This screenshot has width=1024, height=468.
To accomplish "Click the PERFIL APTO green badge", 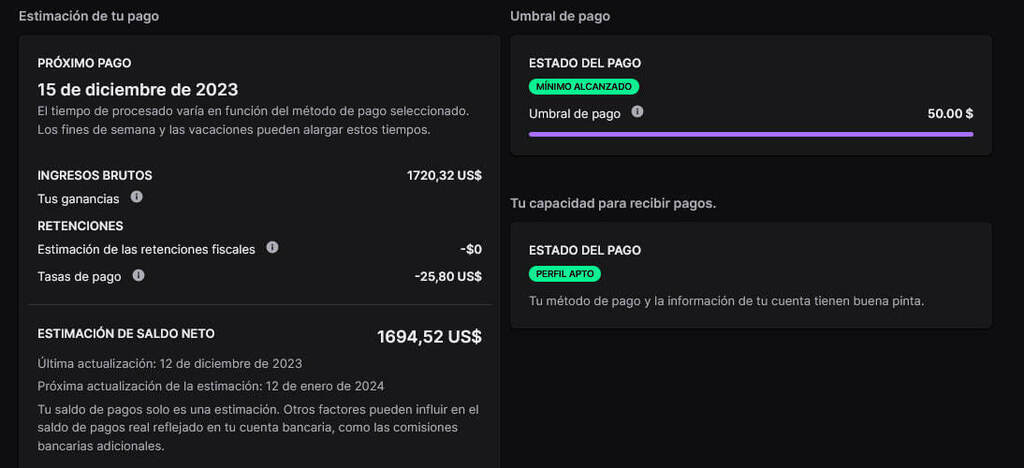I will coord(564,274).
